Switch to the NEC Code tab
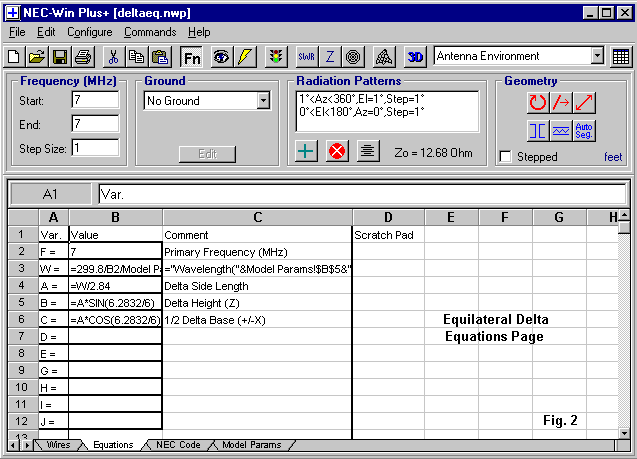This screenshot has width=637, height=459. tap(177, 444)
